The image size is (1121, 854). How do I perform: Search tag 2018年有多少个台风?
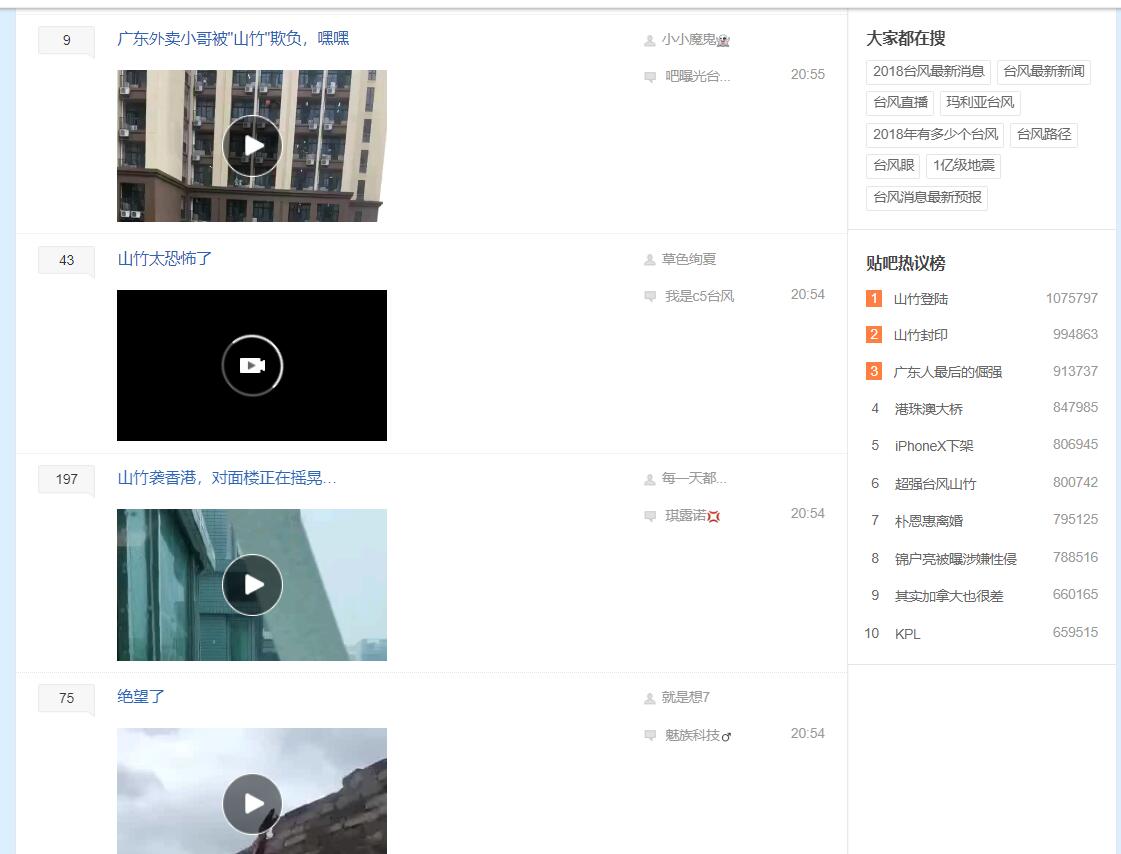[935, 134]
